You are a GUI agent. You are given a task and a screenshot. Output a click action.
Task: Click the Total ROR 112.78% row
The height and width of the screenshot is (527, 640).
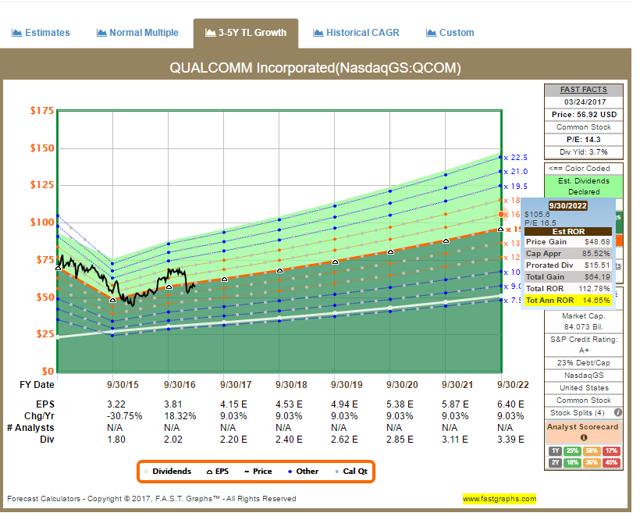pyautogui.click(x=568, y=289)
